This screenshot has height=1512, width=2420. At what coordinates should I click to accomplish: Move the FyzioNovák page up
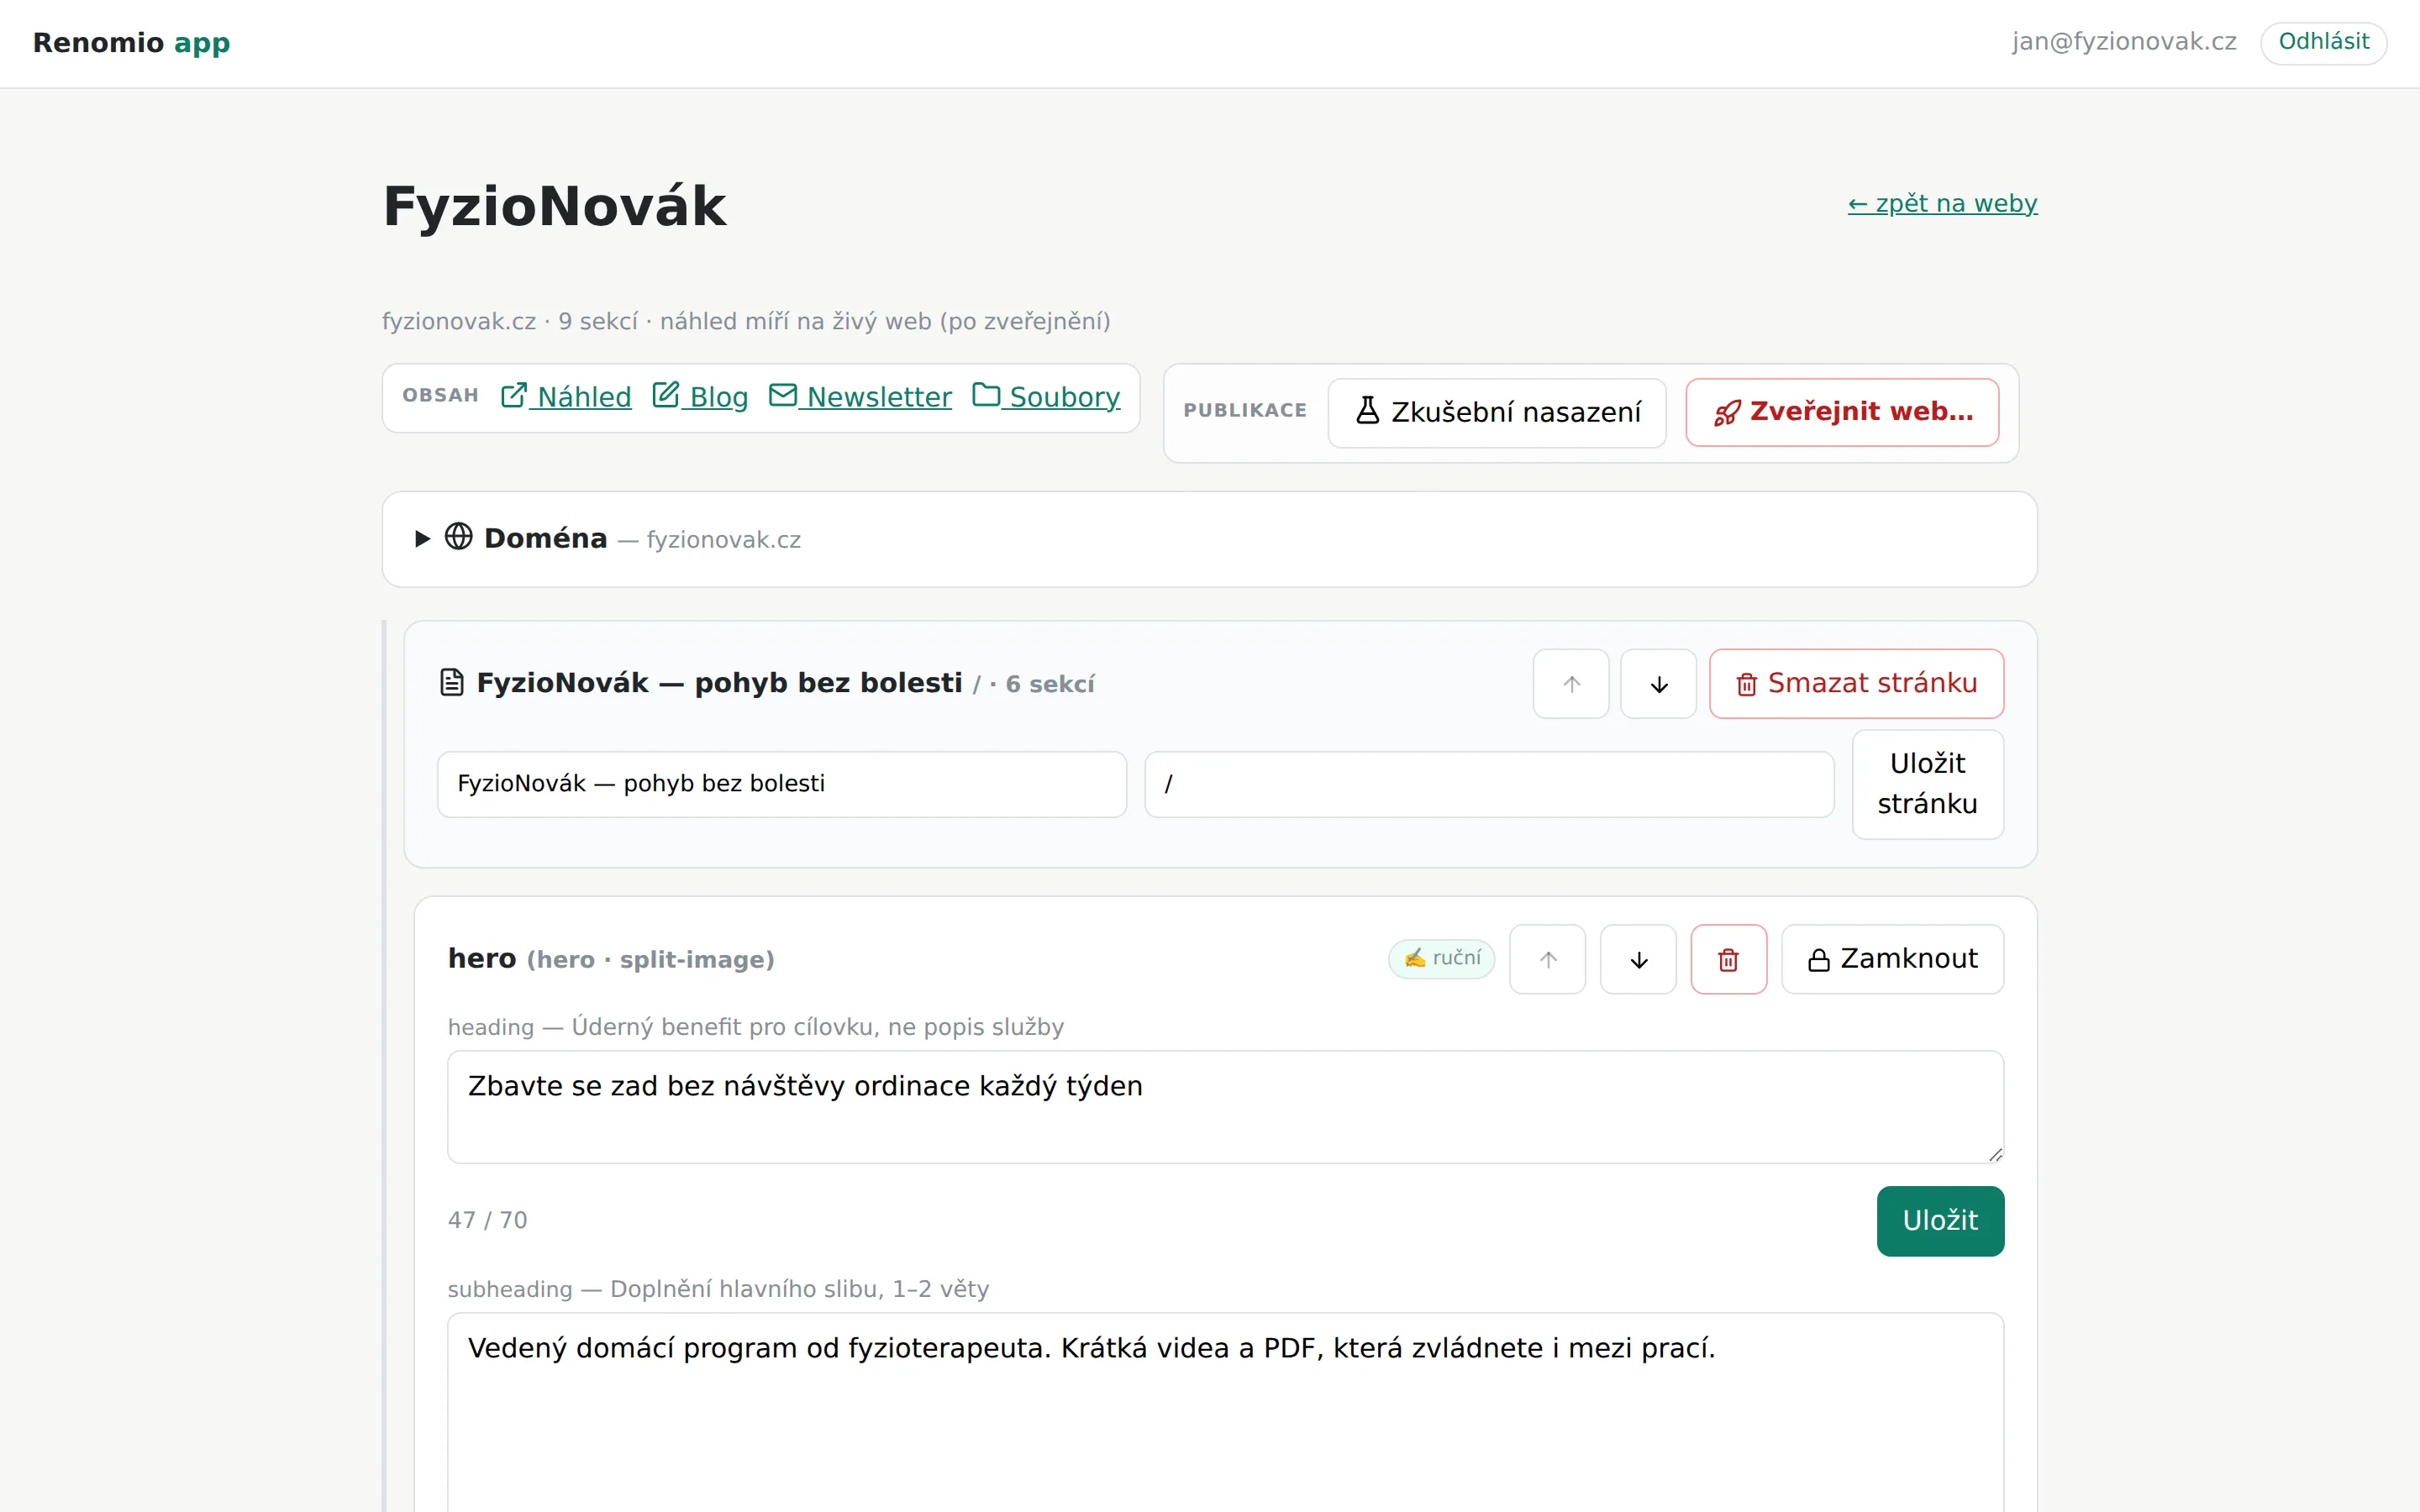point(1571,684)
